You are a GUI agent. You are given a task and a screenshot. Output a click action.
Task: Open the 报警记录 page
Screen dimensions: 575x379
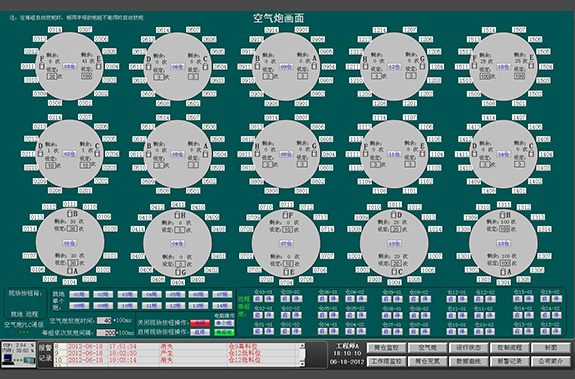pos(509,361)
